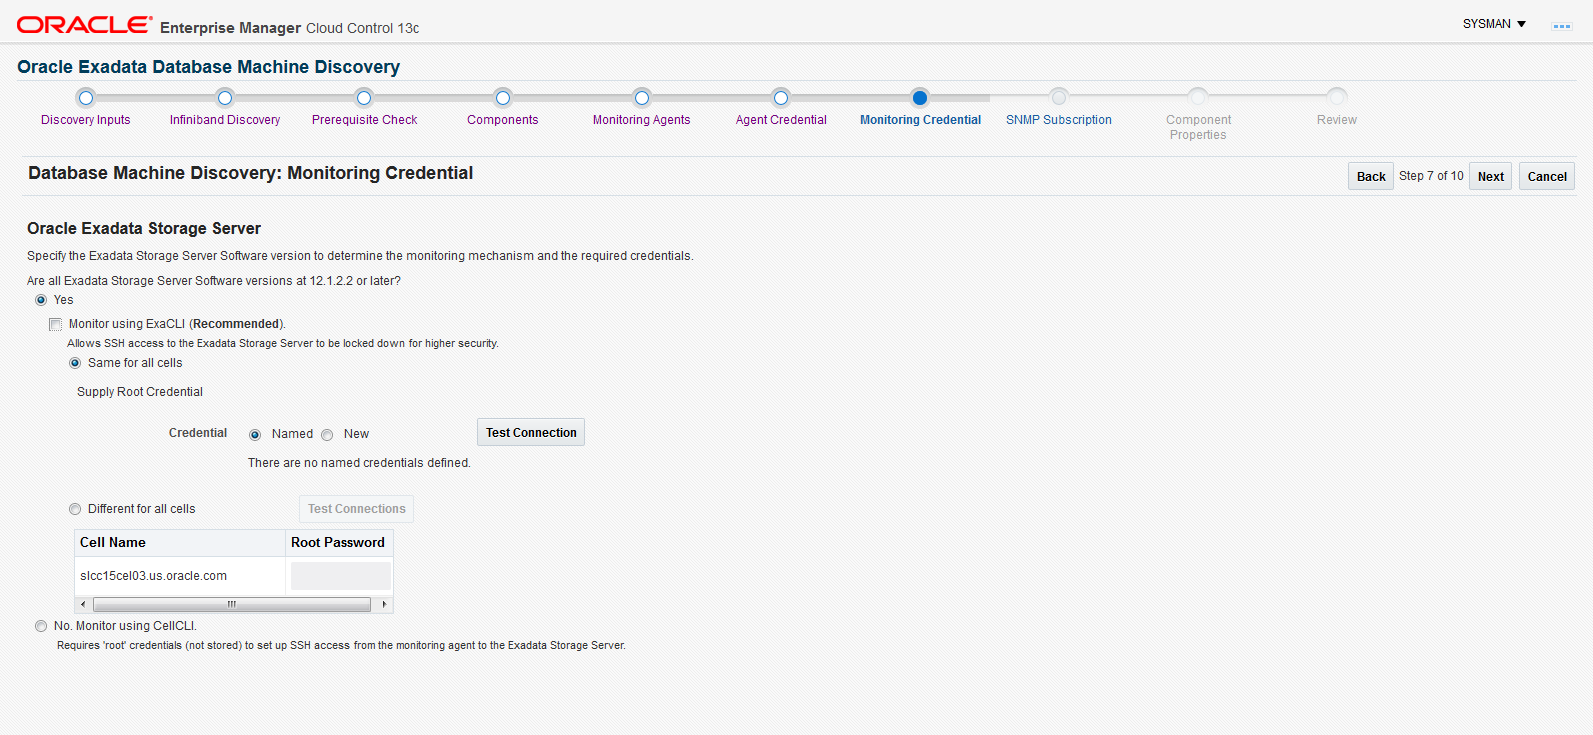Open the SYSMAN user menu dropdown

click(1494, 24)
